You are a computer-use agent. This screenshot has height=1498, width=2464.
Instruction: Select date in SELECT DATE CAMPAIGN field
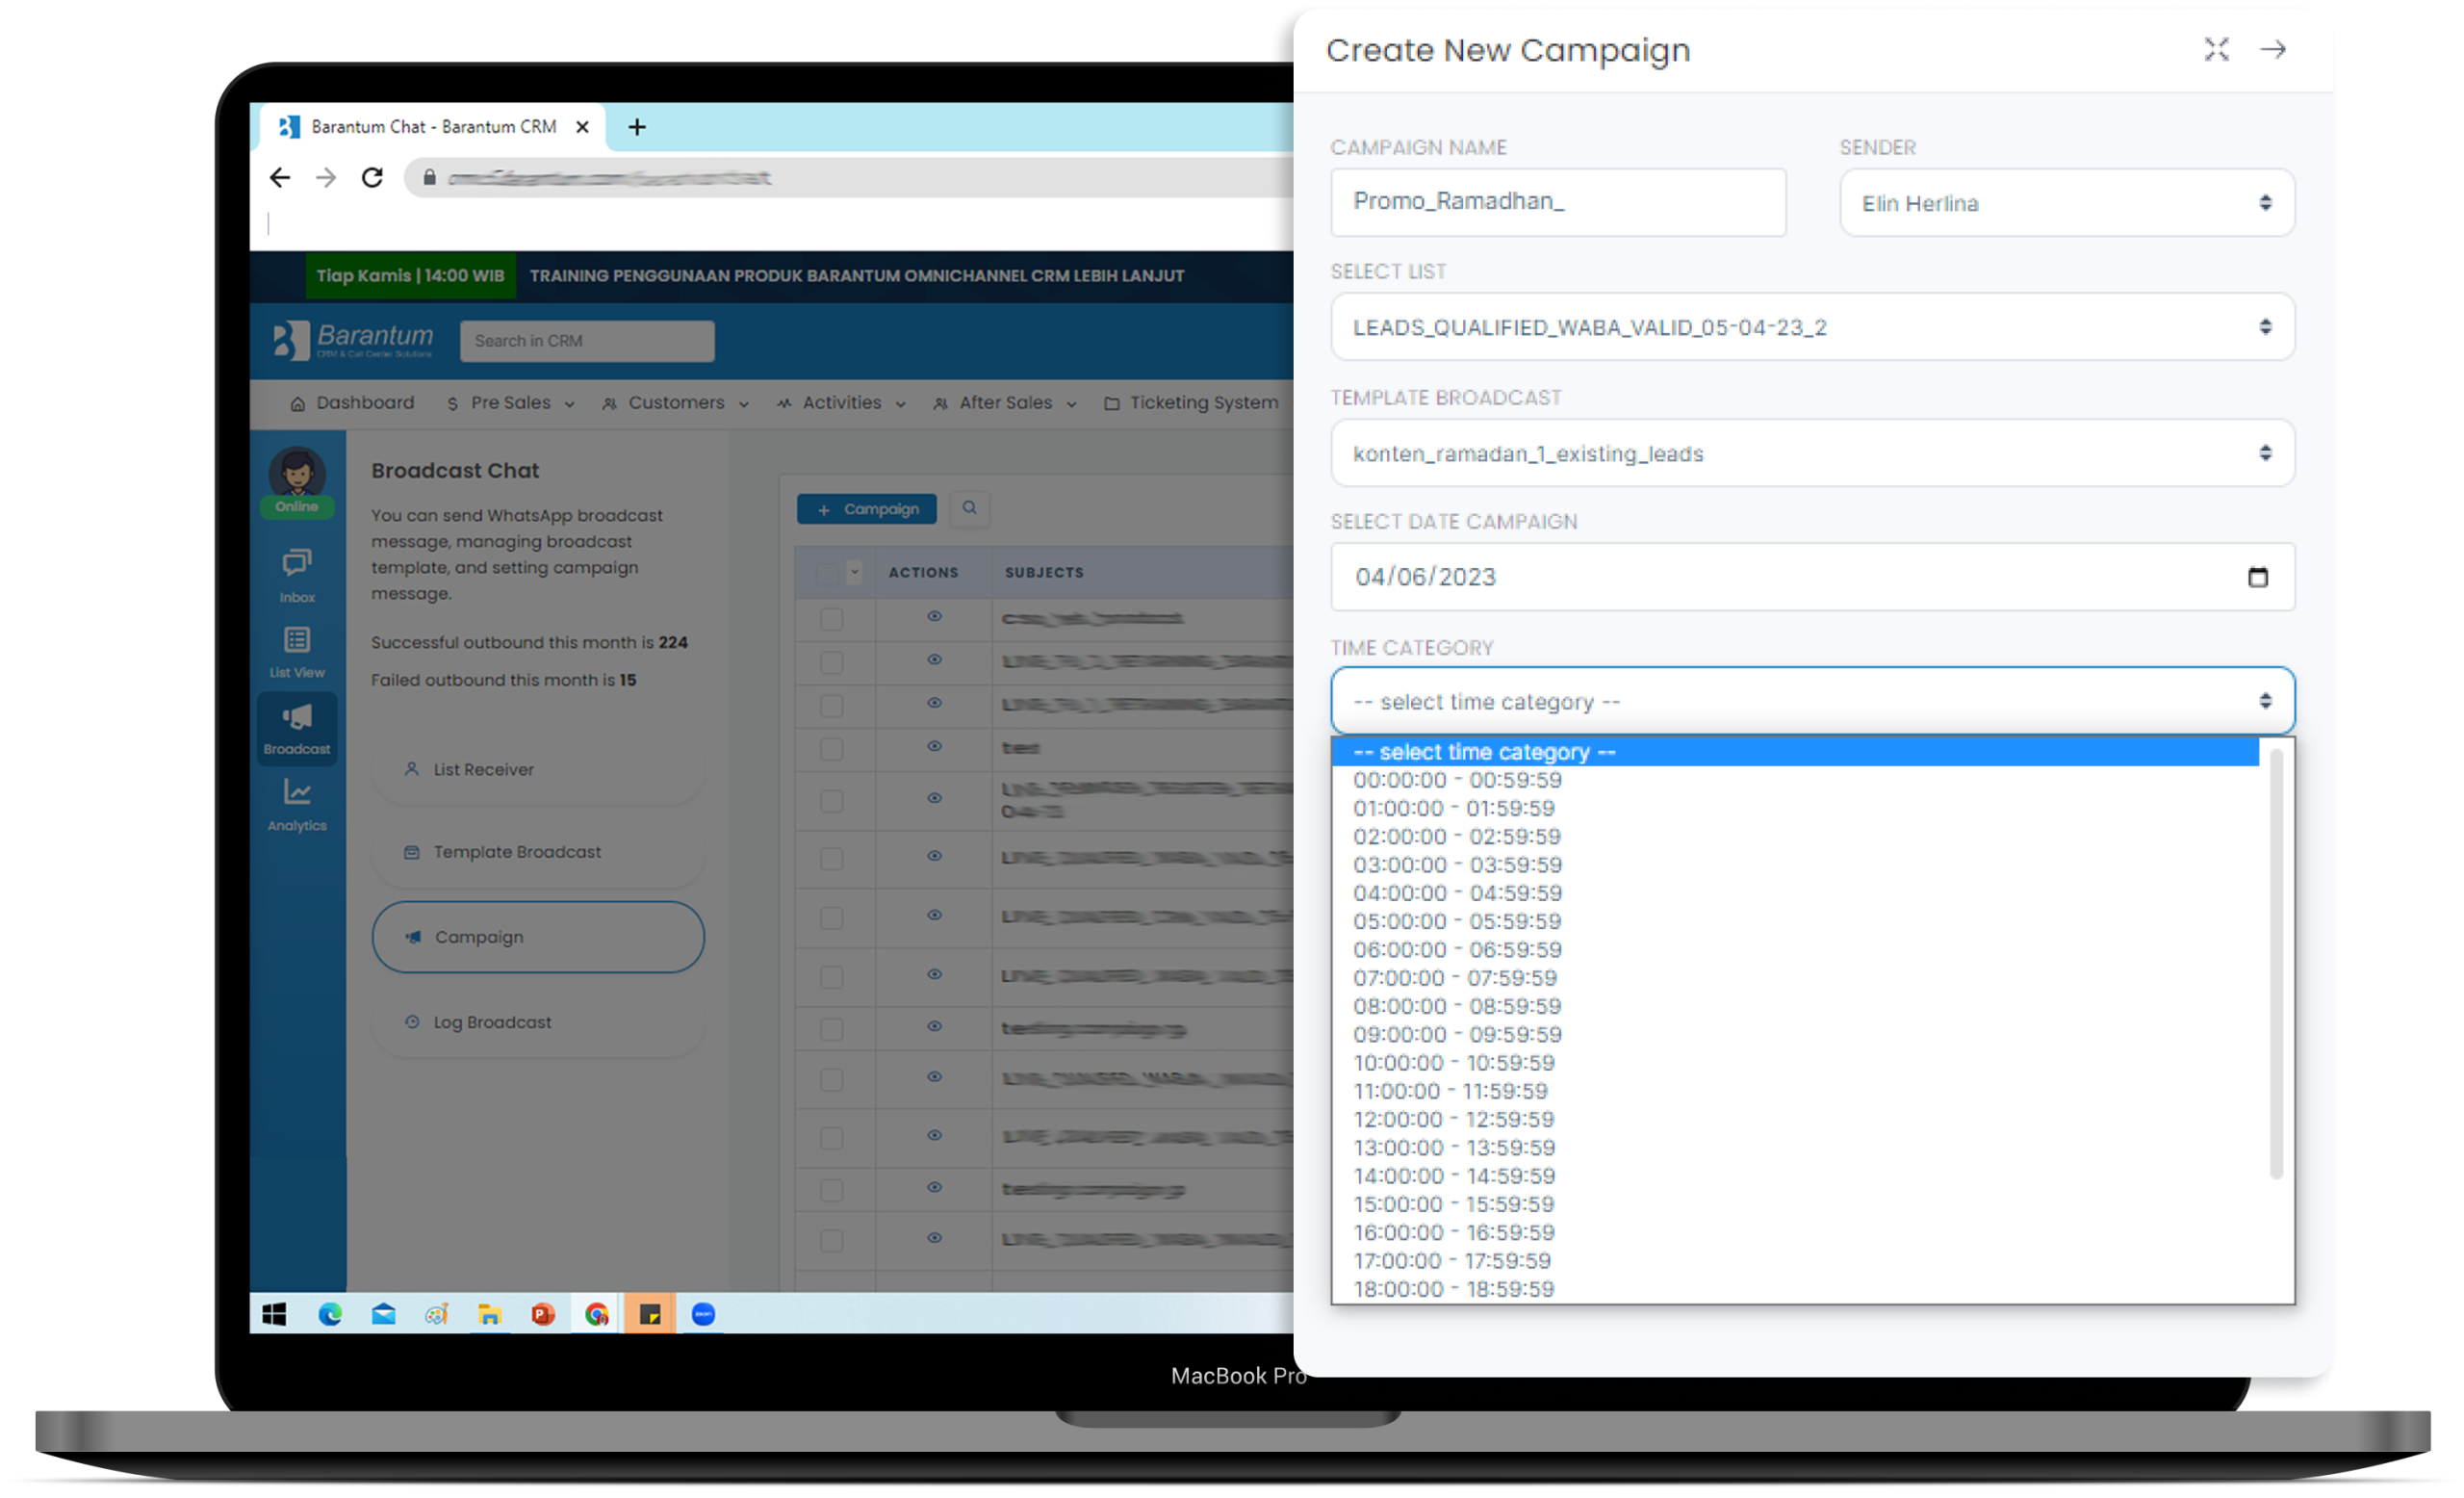1811,576
